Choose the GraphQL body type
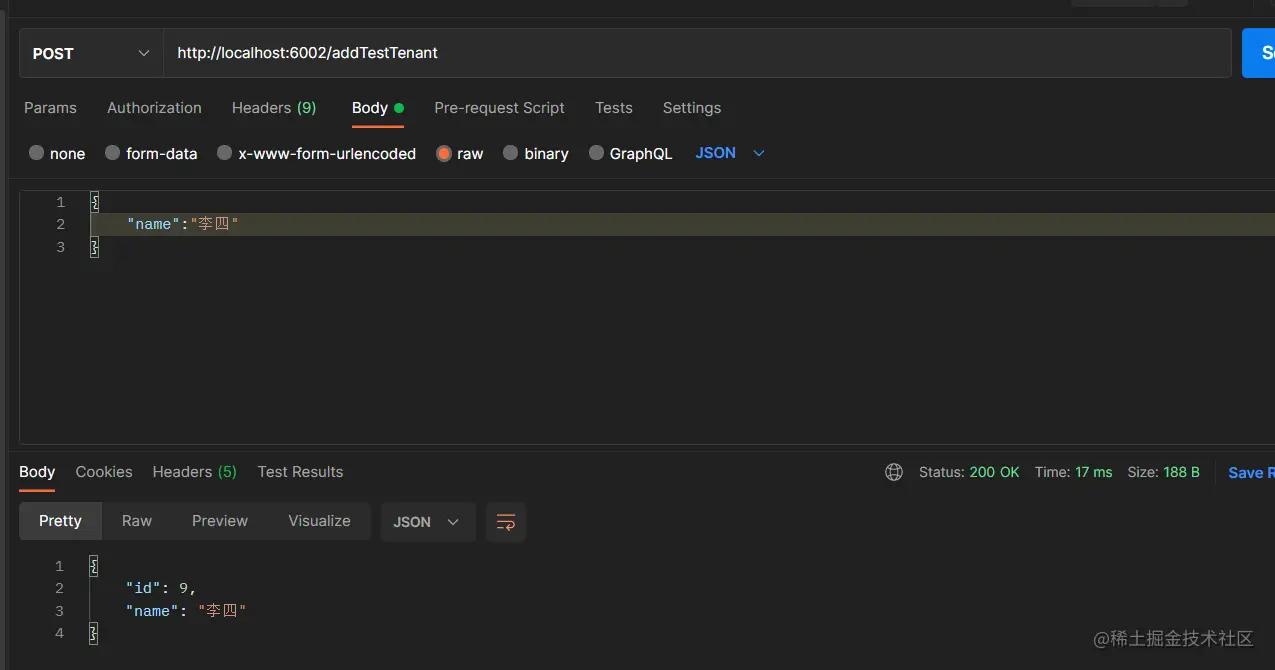This screenshot has height=670, width=1275. 631,153
